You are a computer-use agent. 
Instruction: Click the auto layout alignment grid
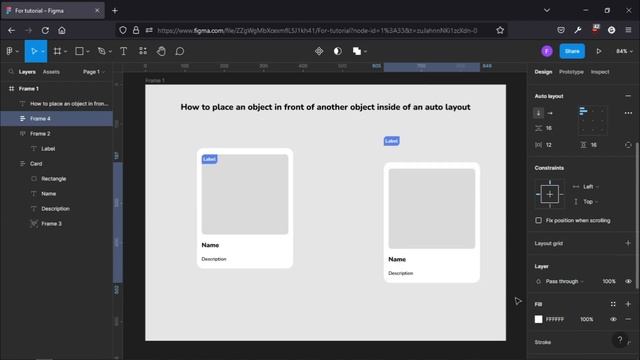click(592, 120)
